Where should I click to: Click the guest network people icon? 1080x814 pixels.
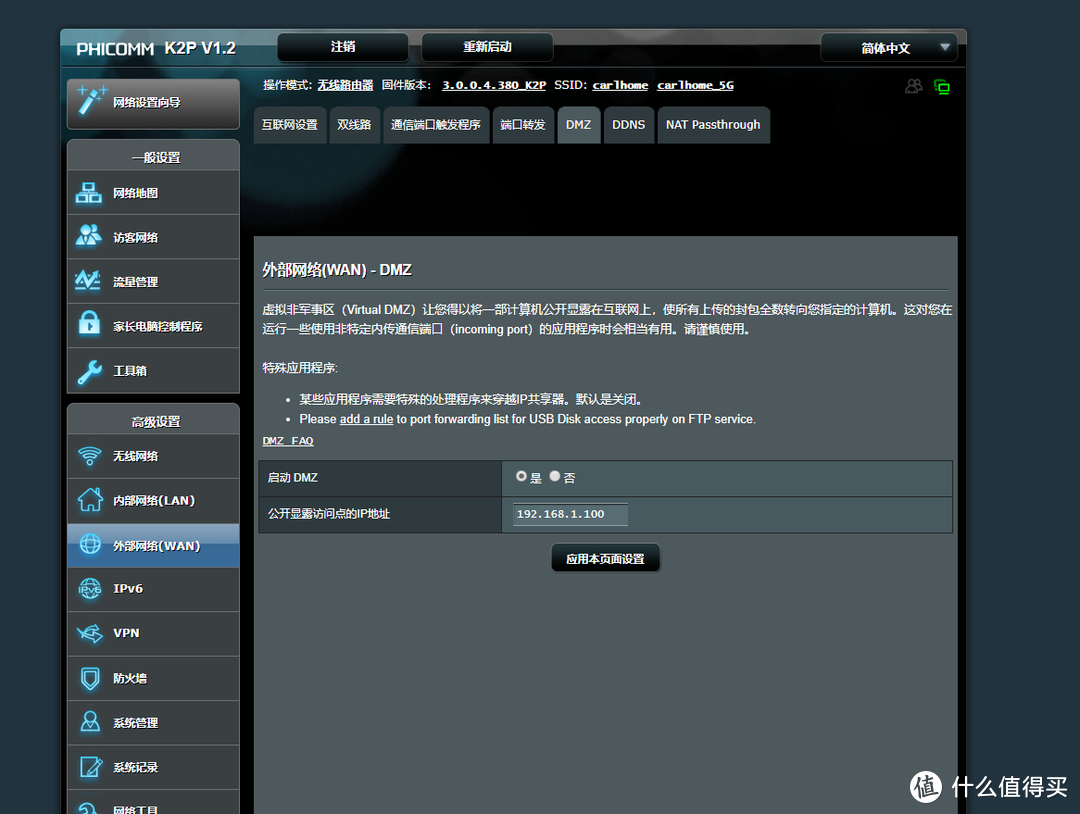89,236
